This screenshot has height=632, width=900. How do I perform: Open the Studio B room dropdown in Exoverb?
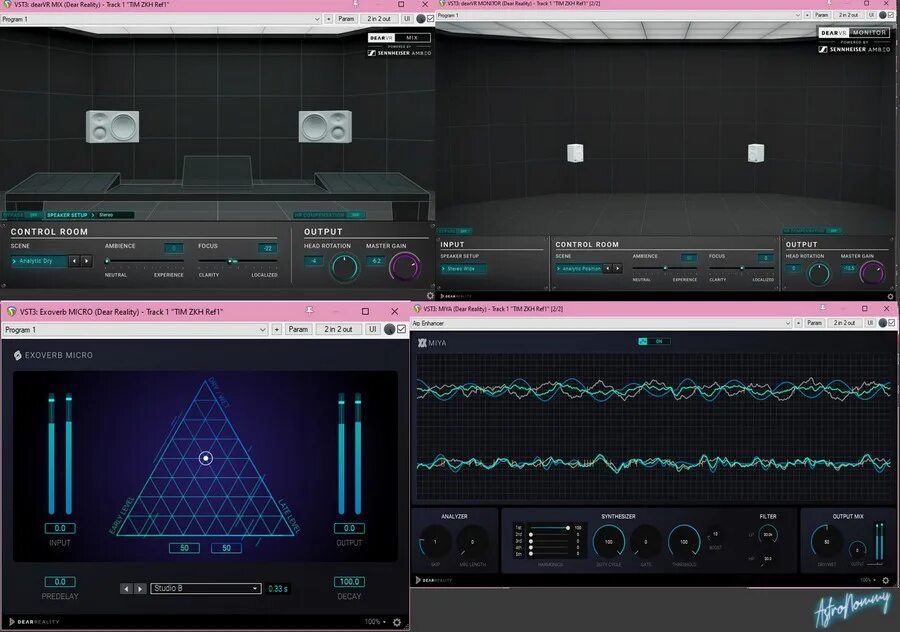(x=205, y=588)
